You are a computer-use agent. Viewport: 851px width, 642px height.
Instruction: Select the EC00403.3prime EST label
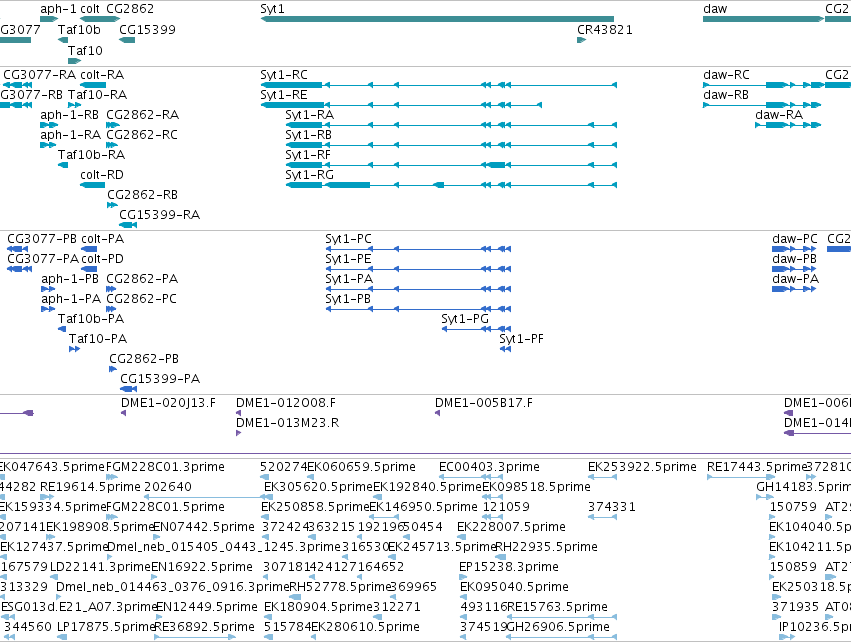click(x=489, y=467)
